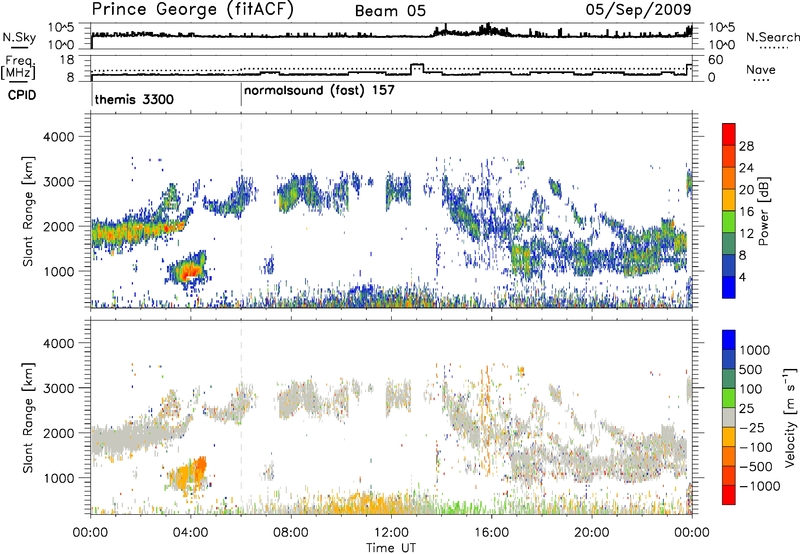The width and height of the screenshot is (800, 554).
Task: Click the 'Nave' legend label
Action: (x=761, y=70)
